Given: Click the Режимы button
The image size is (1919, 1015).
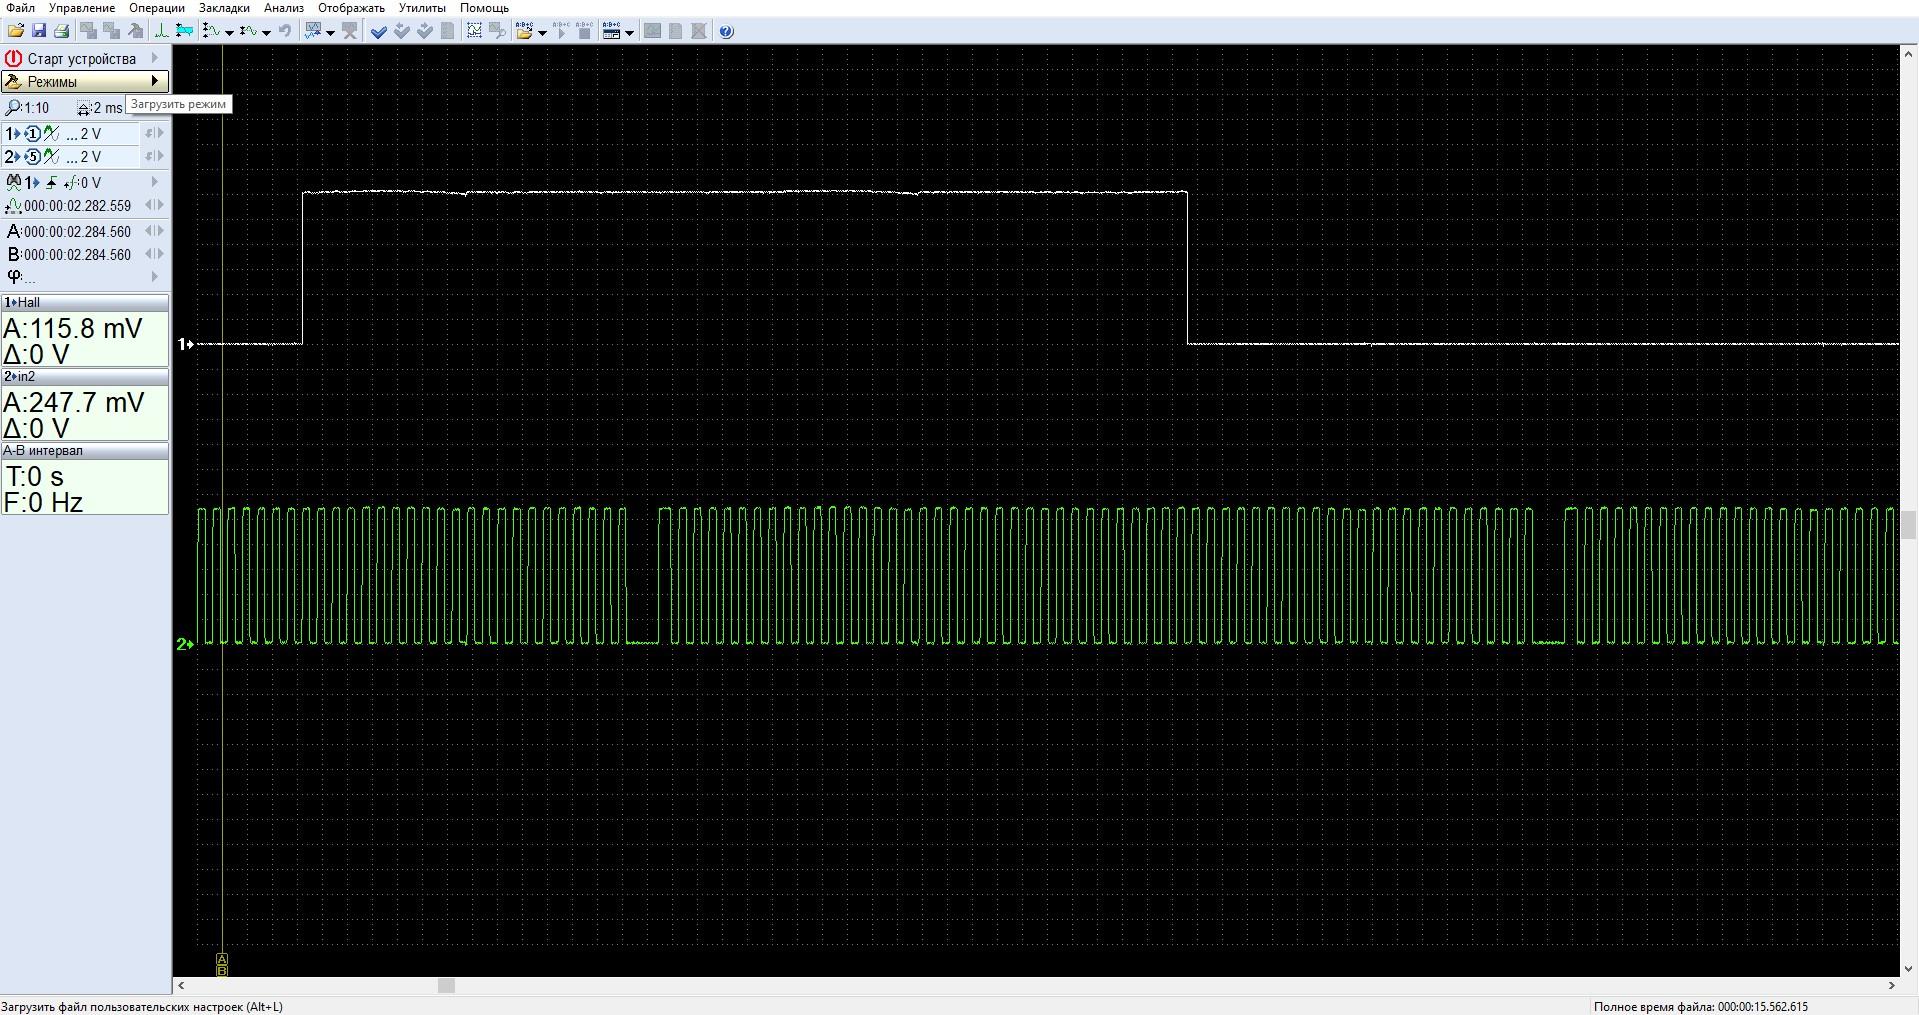Looking at the screenshot, I should point(84,82).
